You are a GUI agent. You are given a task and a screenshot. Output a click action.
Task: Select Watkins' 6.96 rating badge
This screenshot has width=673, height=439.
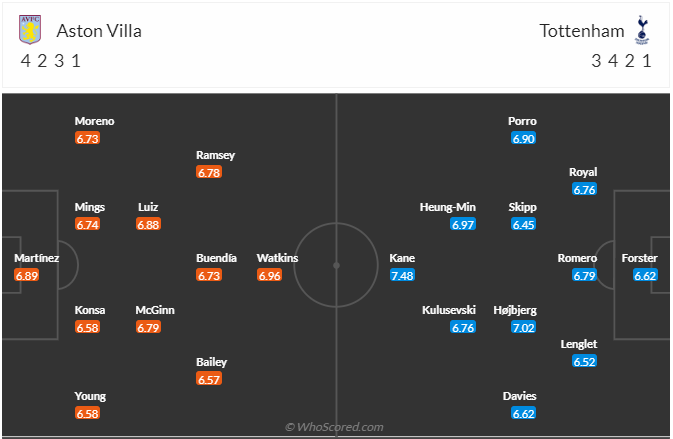pyautogui.click(x=270, y=276)
